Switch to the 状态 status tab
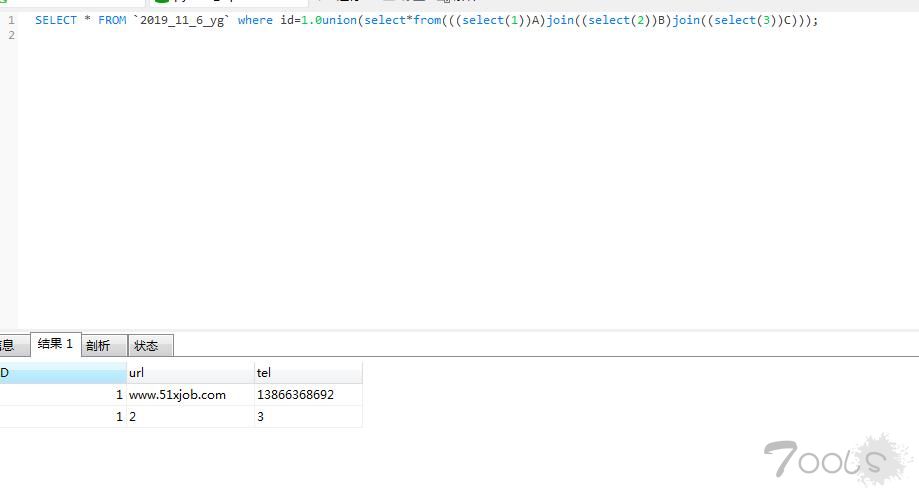Image resolution: width=919 pixels, height=493 pixels. coord(151,346)
